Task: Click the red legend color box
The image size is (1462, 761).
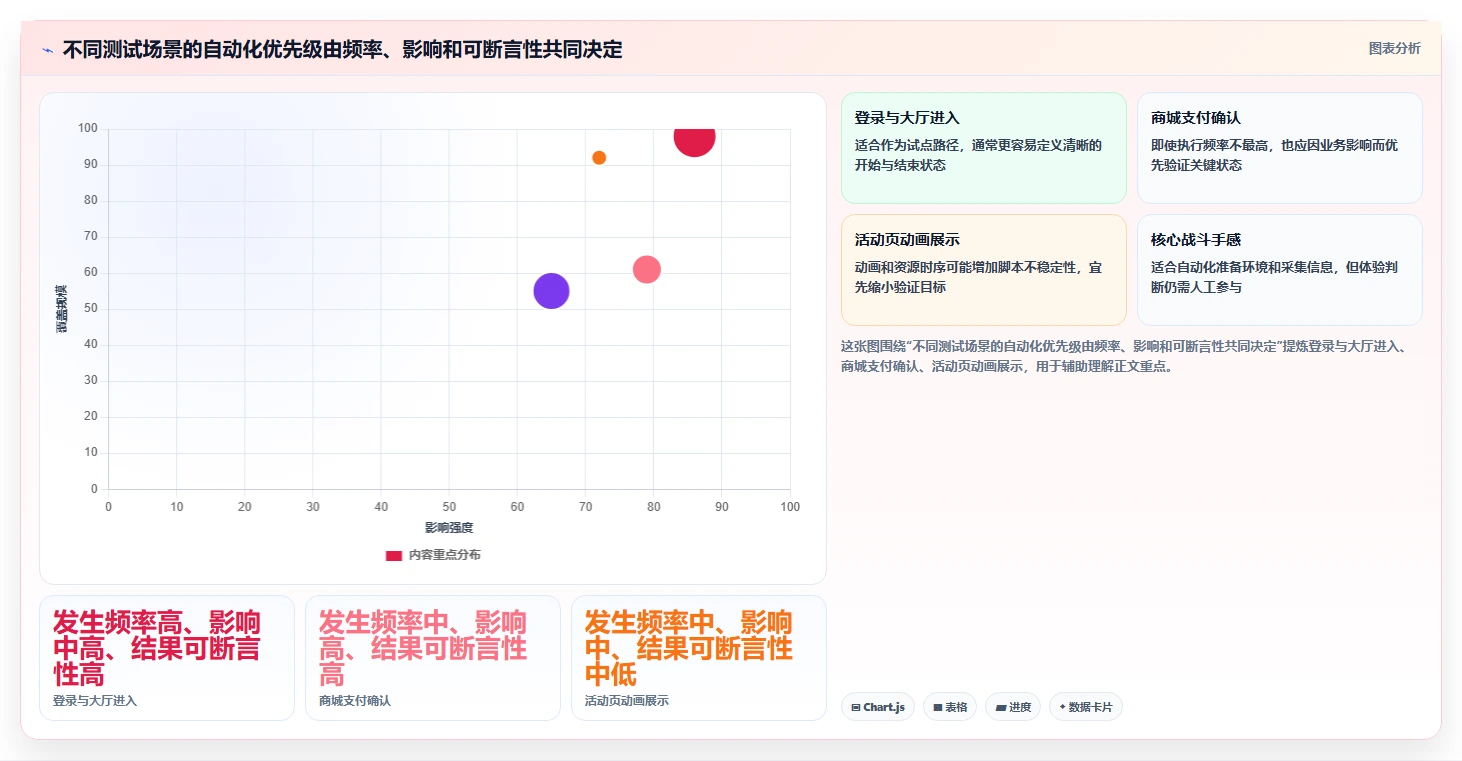Action: [x=394, y=555]
